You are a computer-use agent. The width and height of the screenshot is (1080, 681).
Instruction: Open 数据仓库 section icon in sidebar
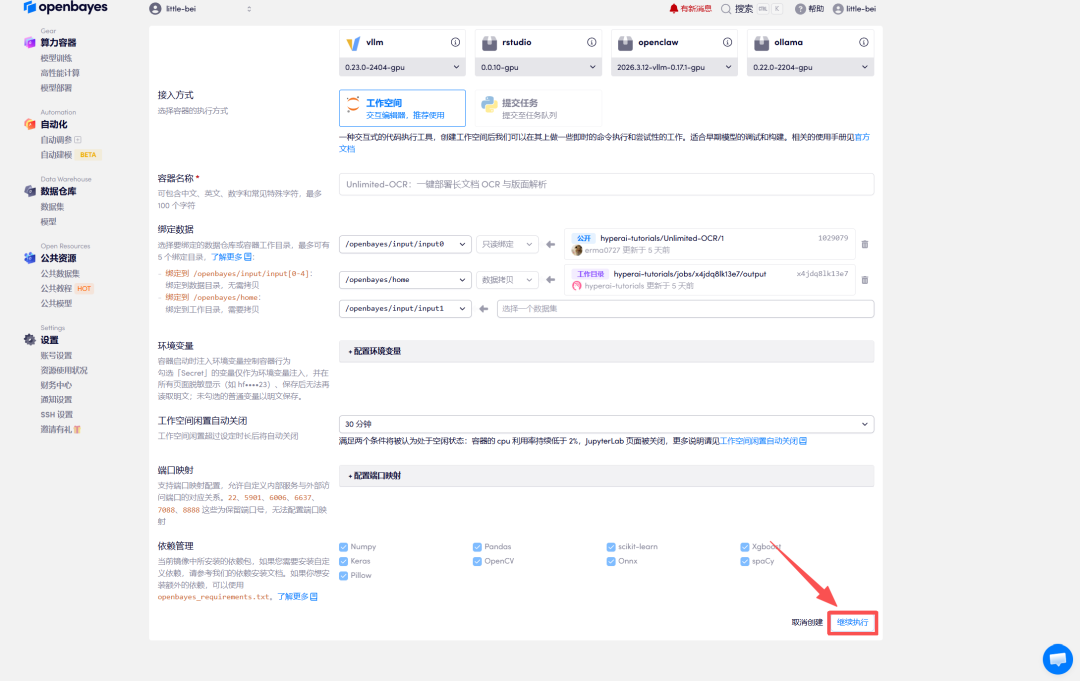coord(30,191)
